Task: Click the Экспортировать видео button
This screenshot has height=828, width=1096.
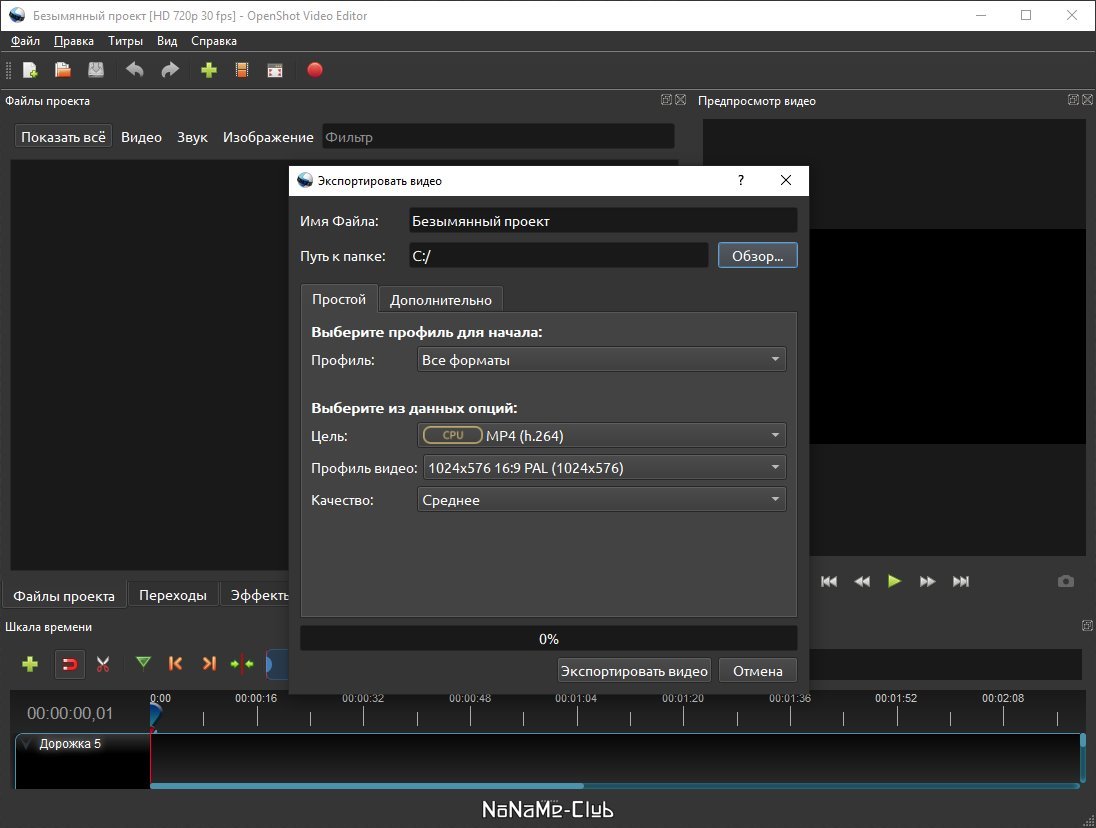Action: tap(634, 671)
